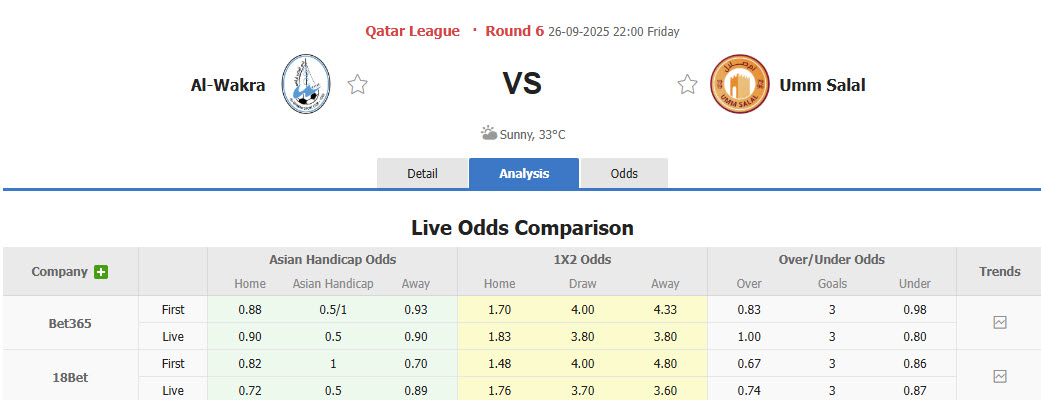Viewport: 1041px width, 400px height.
Task: Open the Qatar League link
Action: pyautogui.click(x=412, y=31)
